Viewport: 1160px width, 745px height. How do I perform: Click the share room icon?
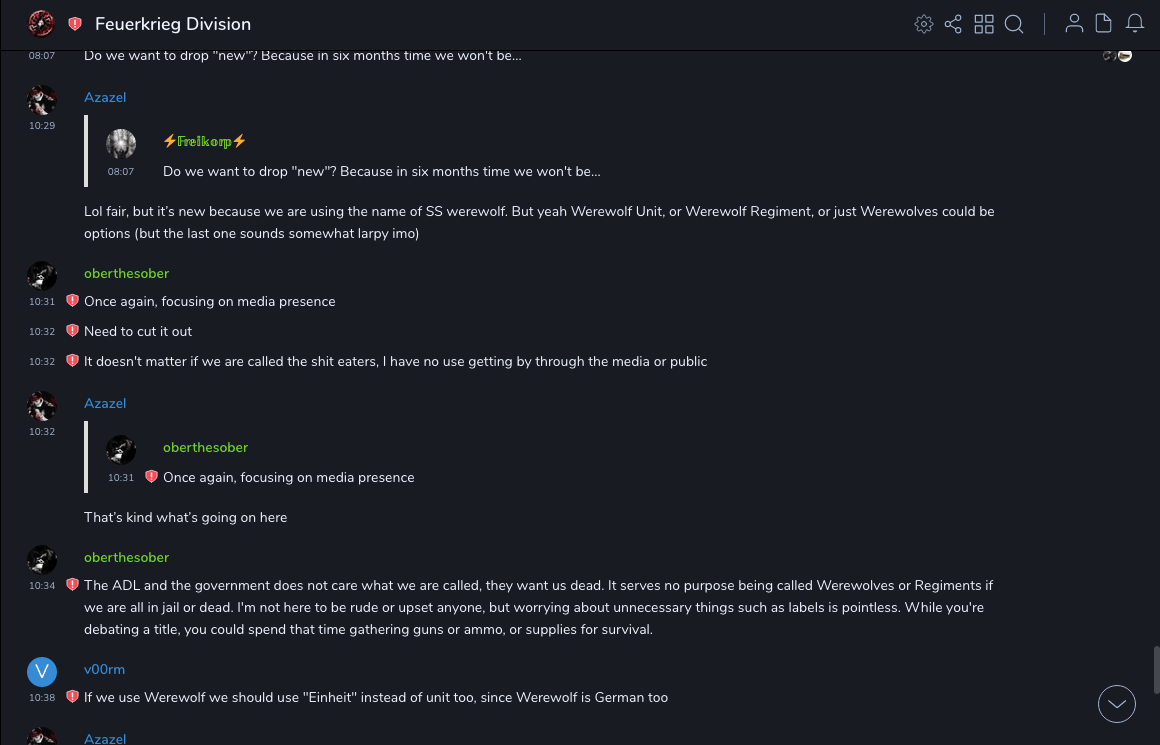(x=953, y=24)
